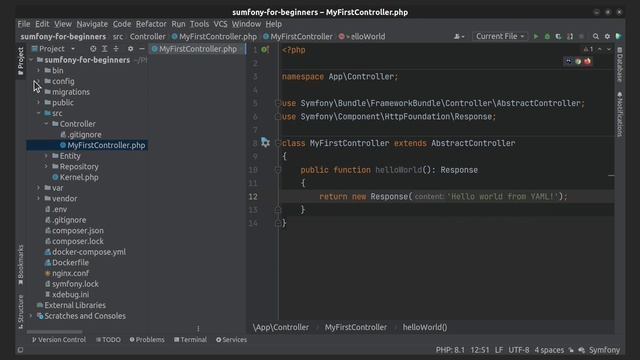The width and height of the screenshot is (640, 360).
Task: Expand the vendor folder
Action: (x=39, y=198)
